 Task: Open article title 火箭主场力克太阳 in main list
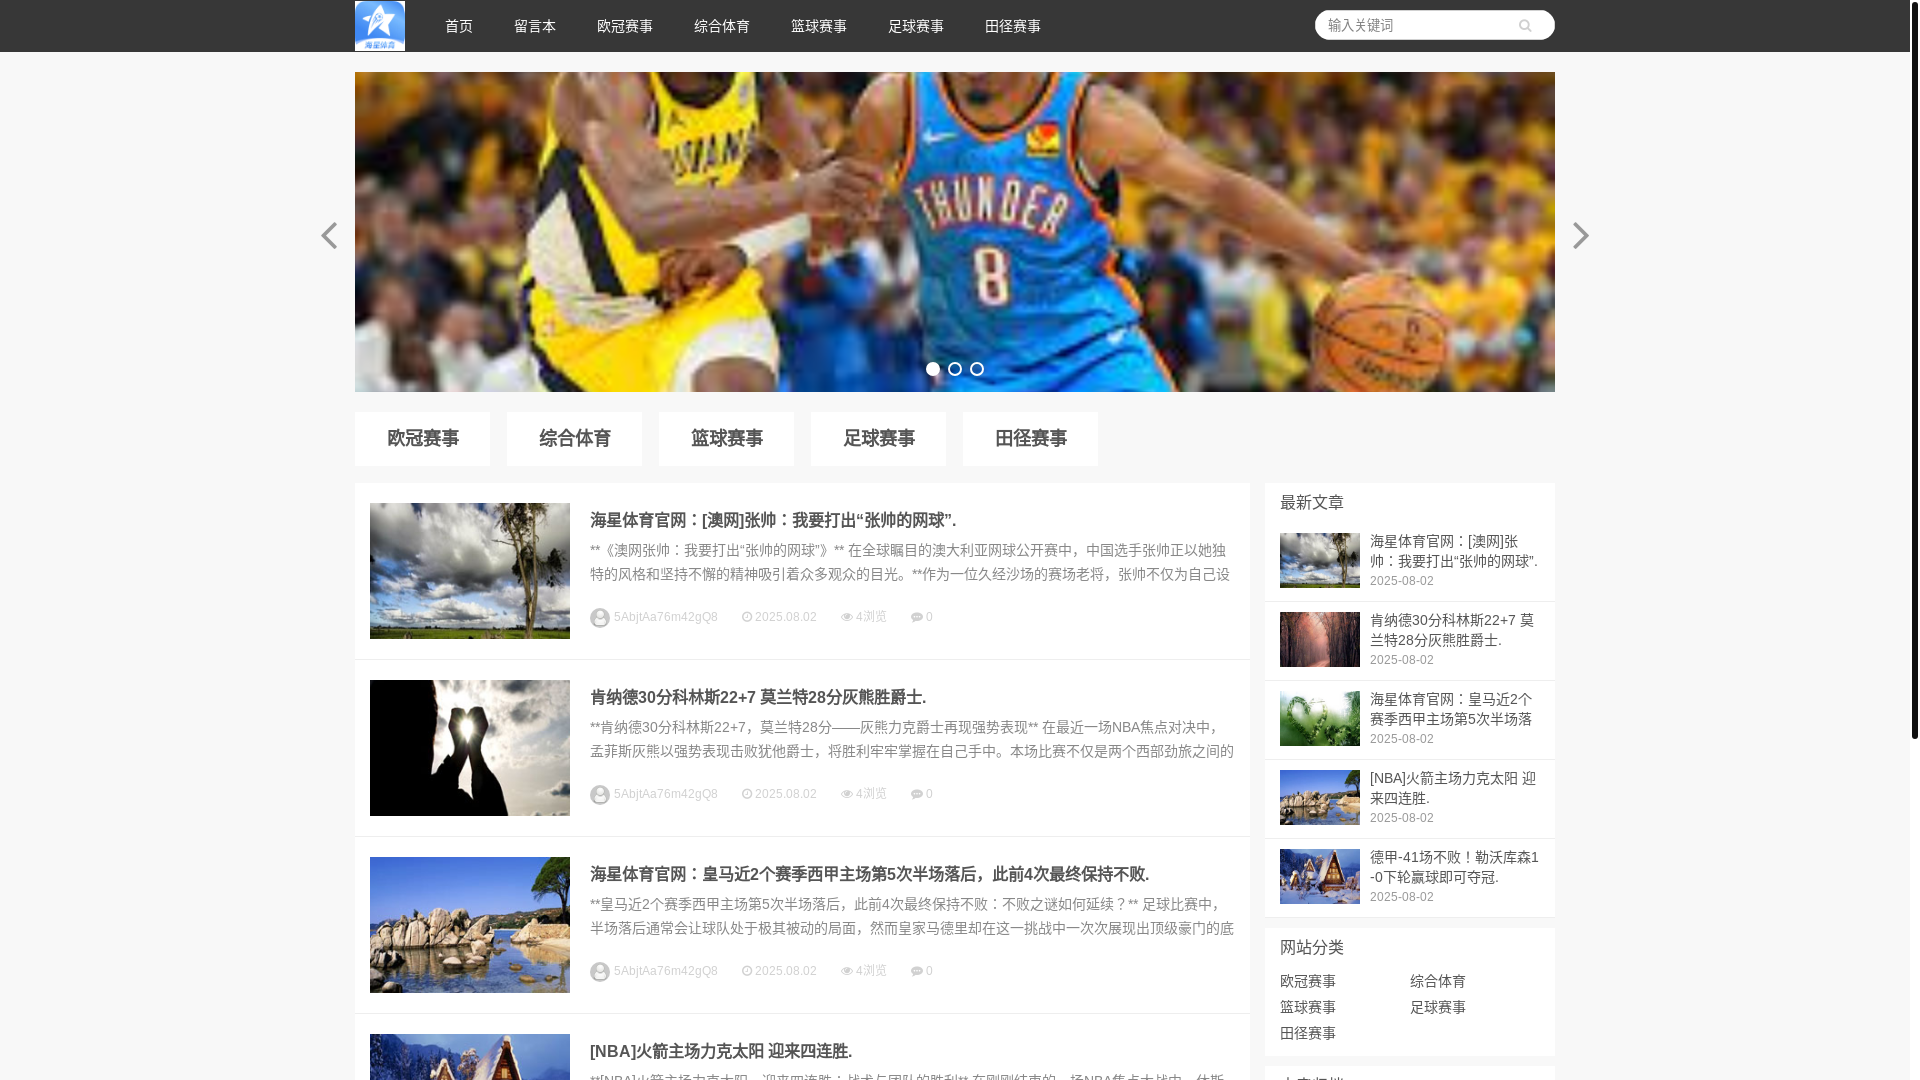click(x=721, y=1051)
